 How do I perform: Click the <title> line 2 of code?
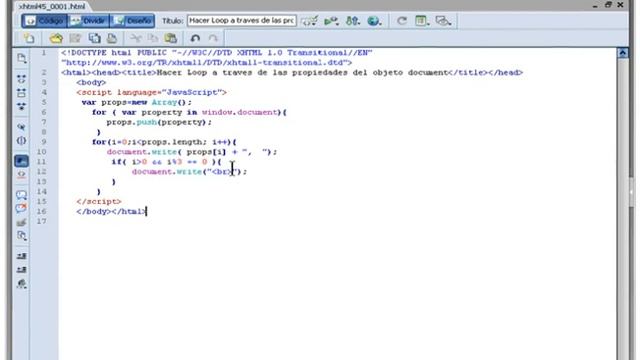pyautogui.click(x=292, y=73)
